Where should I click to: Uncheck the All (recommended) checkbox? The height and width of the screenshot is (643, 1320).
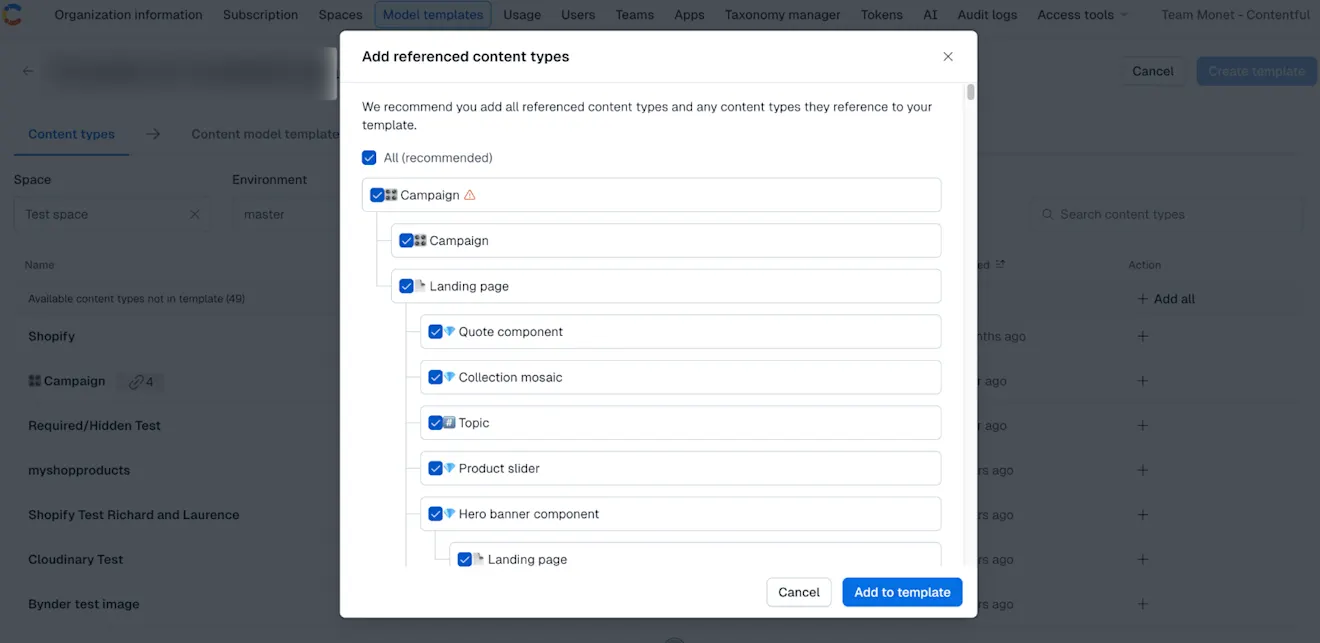[x=369, y=157]
